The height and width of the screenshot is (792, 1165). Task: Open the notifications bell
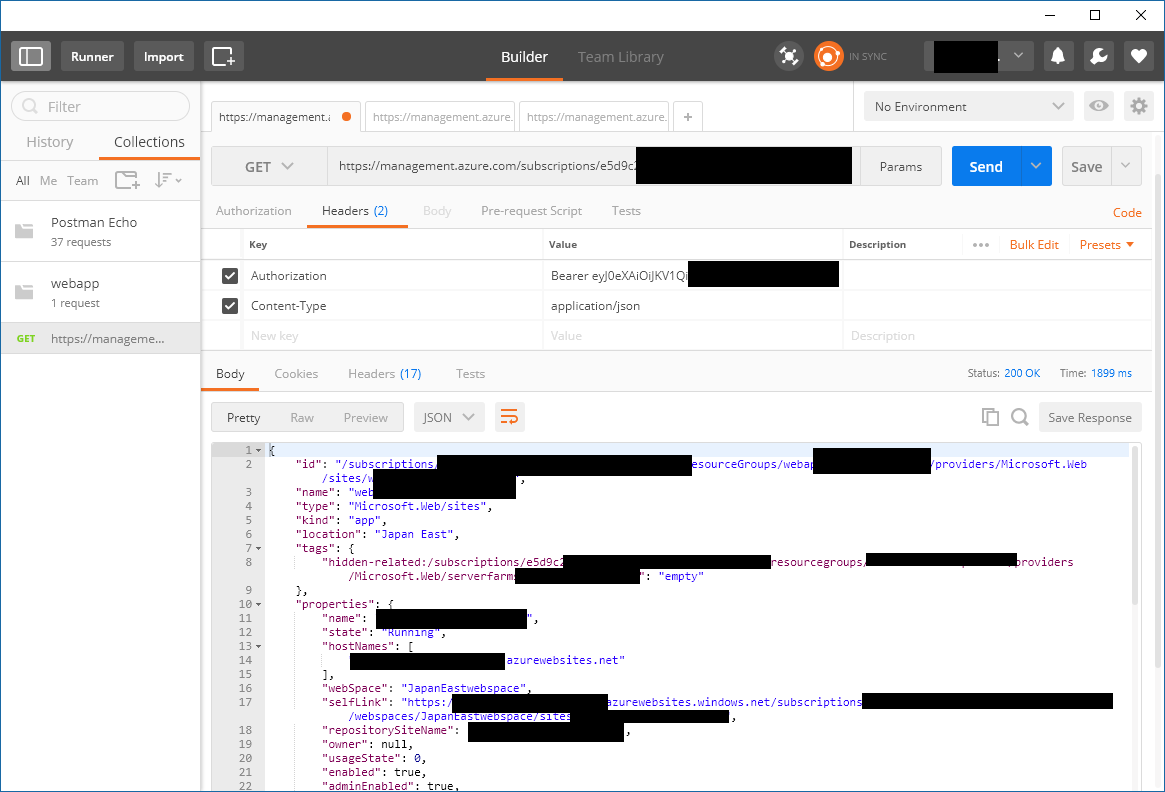(1058, 56)
